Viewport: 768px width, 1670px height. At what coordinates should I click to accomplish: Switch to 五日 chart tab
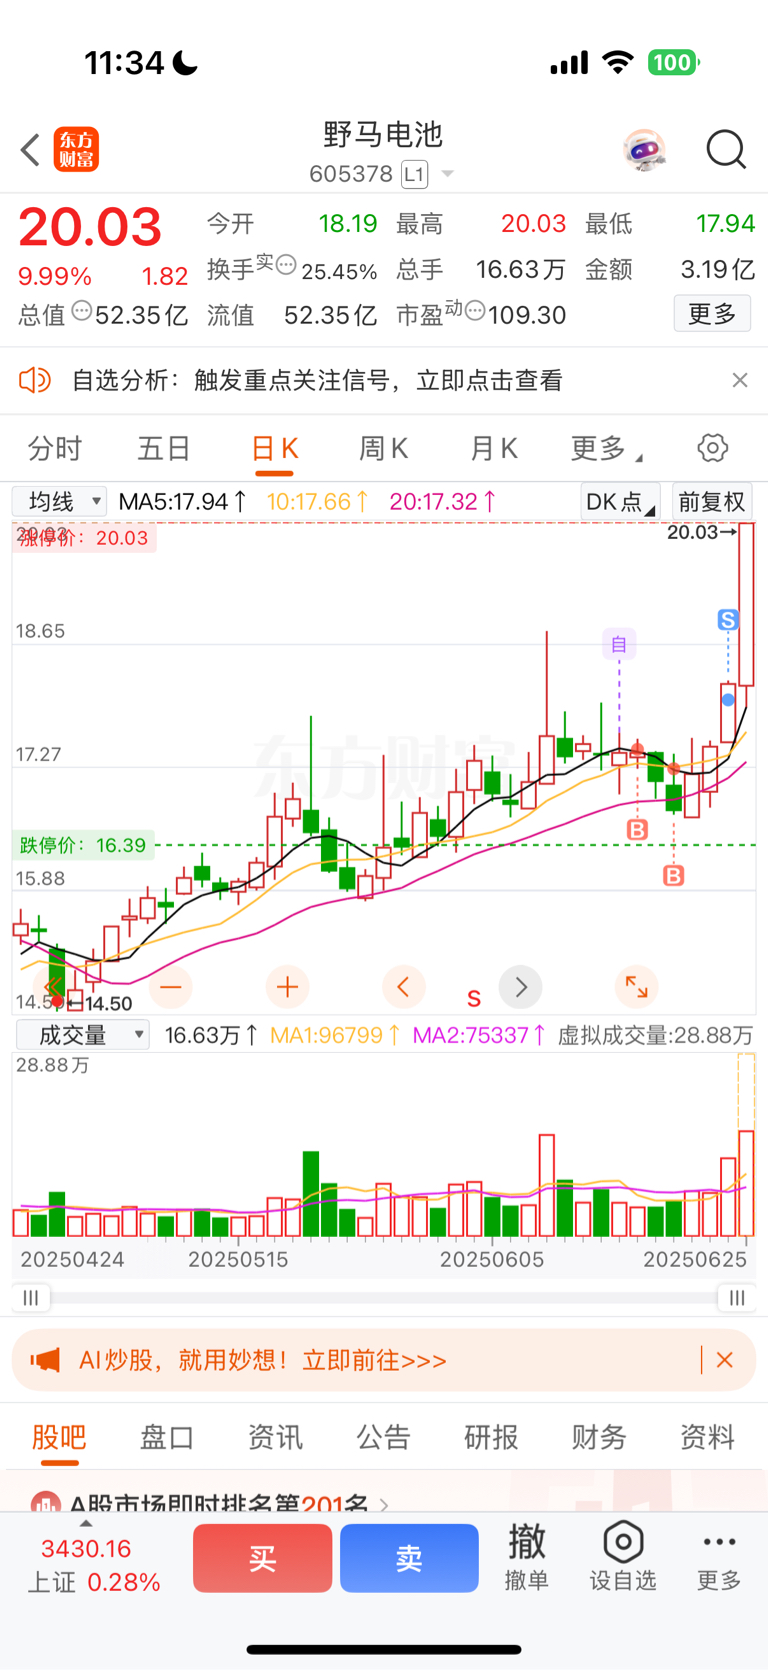[x=164, y=448]
